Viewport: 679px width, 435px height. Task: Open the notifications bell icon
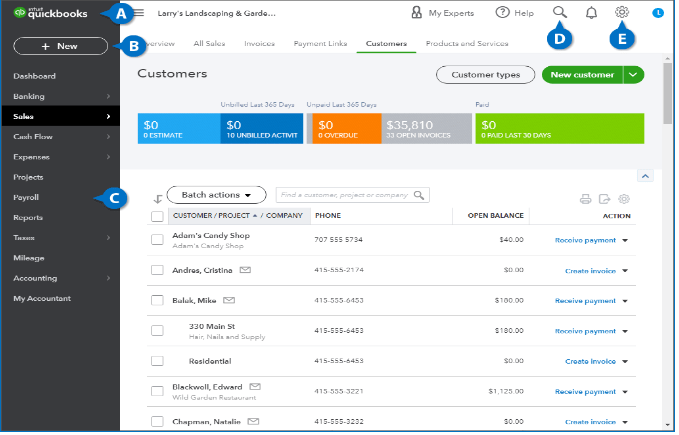coord(594,13)
